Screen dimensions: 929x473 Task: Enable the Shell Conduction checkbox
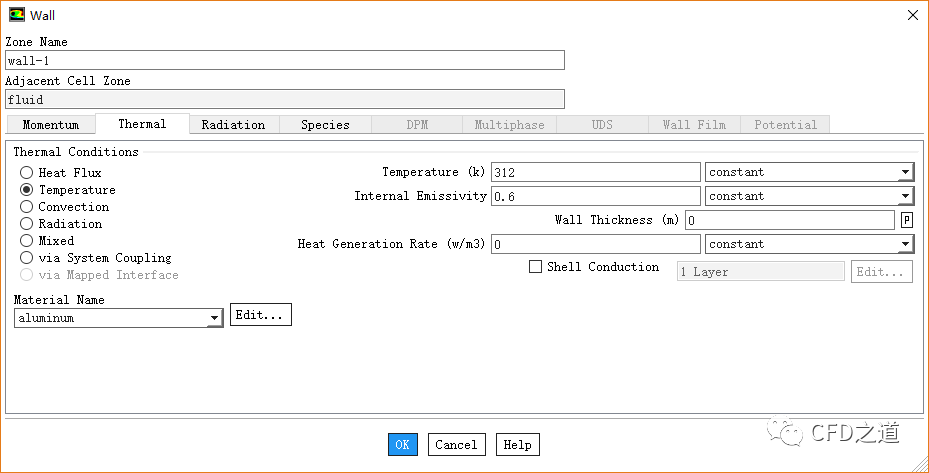click(x=536, y=267)
